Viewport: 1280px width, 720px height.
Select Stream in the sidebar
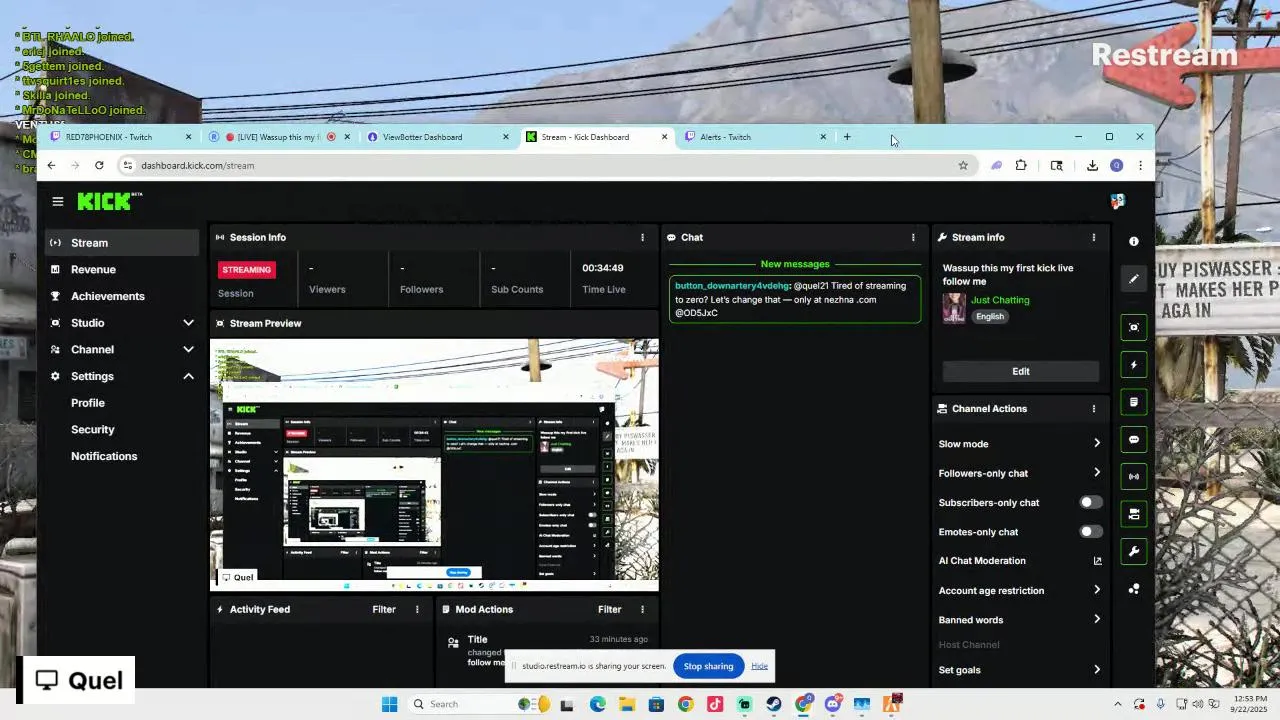[122, 243]
